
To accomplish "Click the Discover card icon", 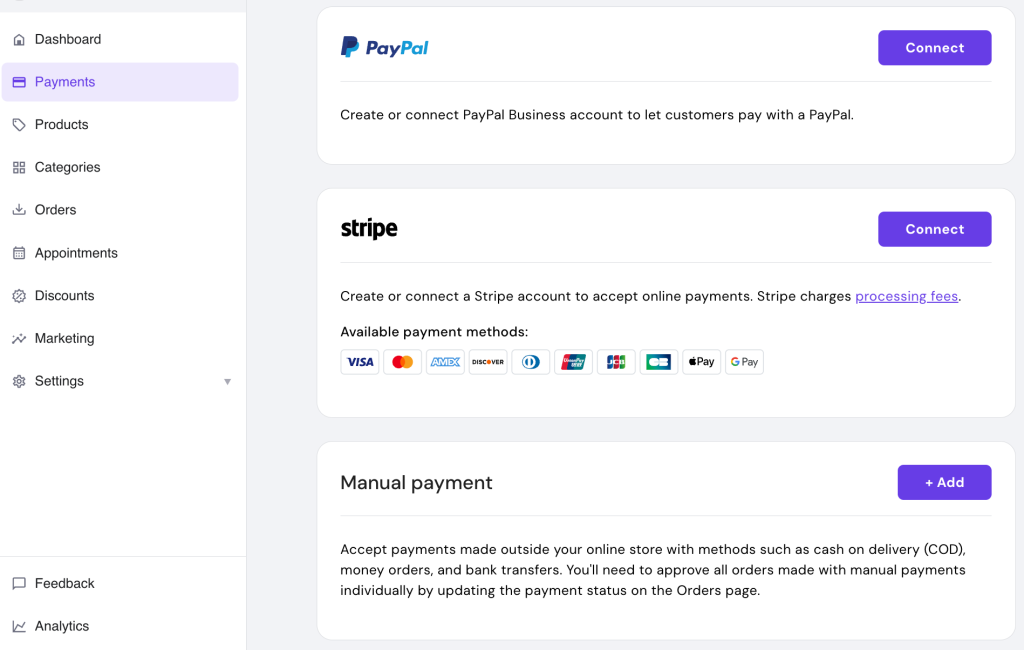I will 488,361.
